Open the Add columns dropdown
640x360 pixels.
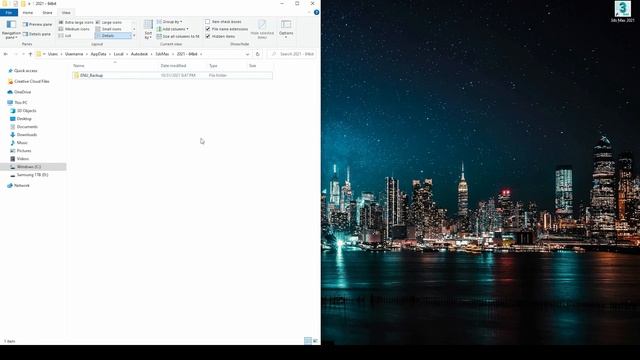pos(173,29)
